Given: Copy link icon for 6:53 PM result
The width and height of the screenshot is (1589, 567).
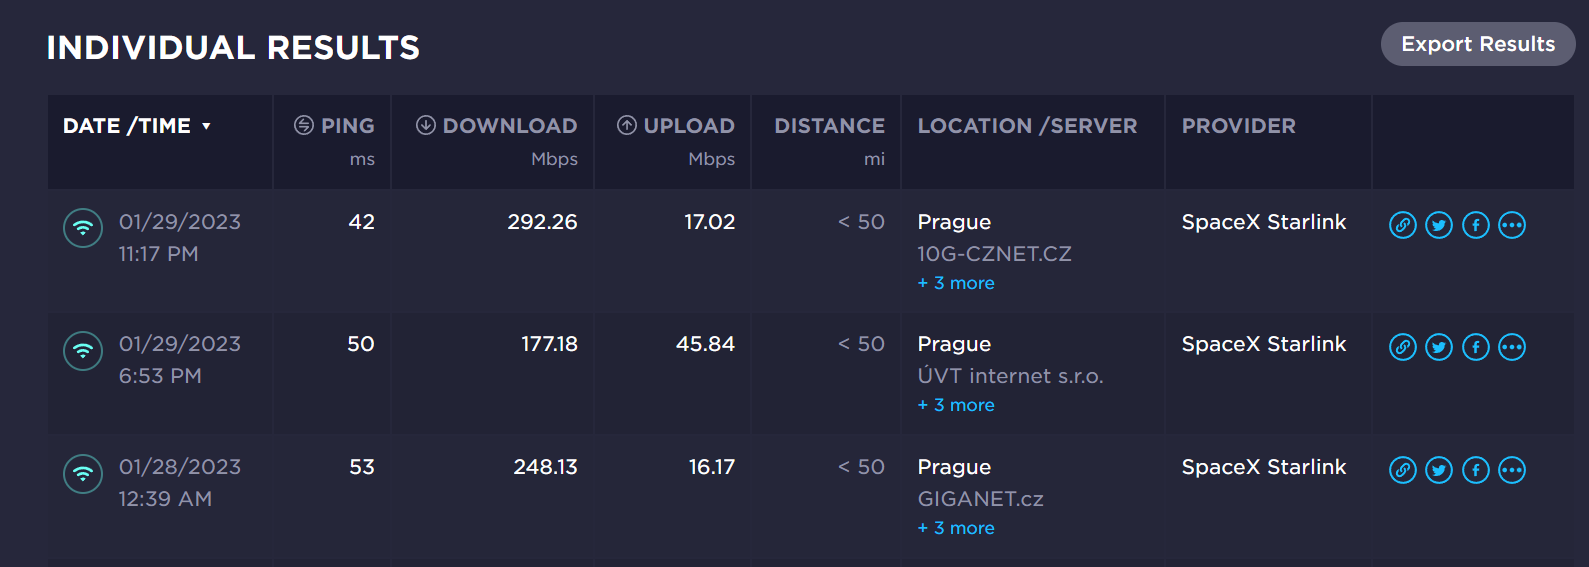Looking at the screenshot, I should point(1402,347).
